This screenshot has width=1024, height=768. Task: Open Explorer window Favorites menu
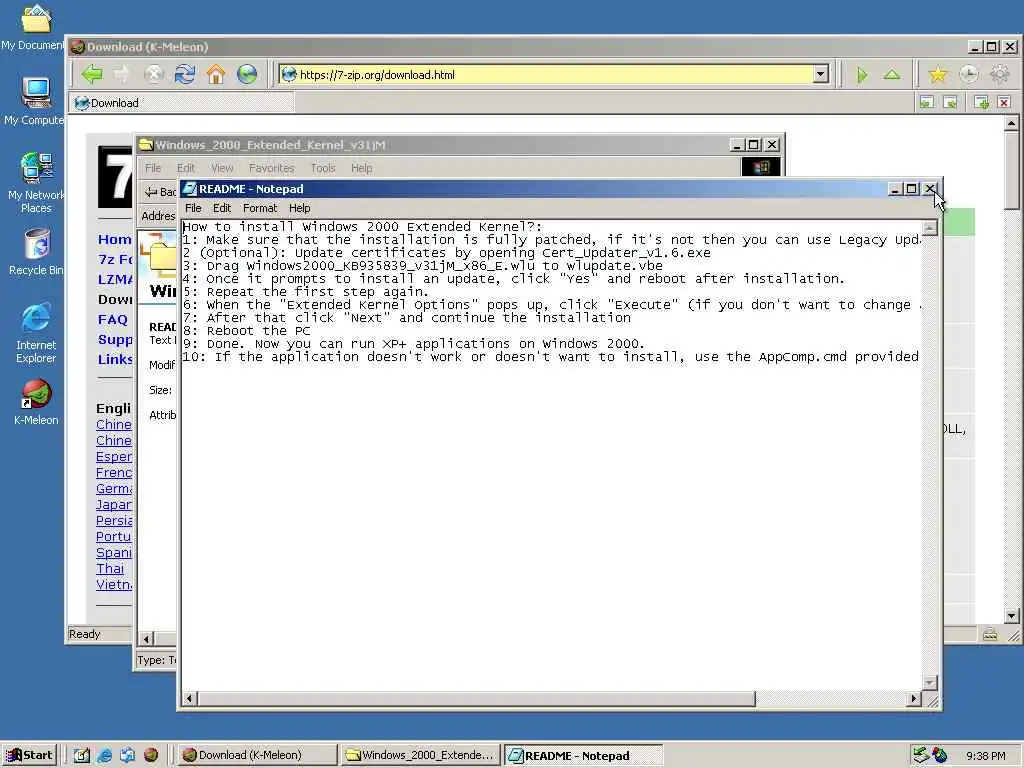[272, 168]
